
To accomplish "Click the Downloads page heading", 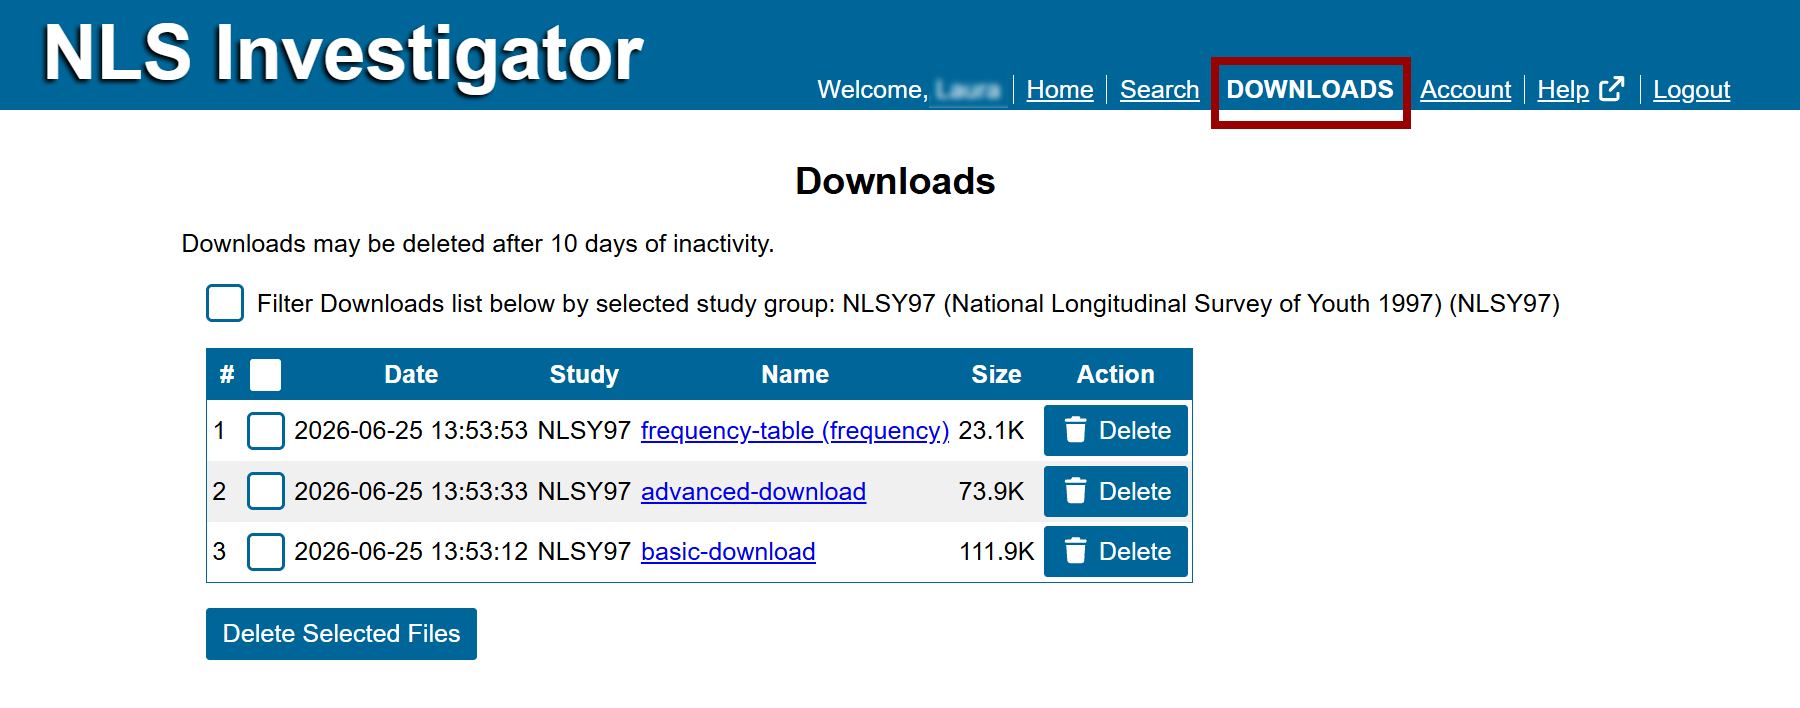I will point(895,181).
